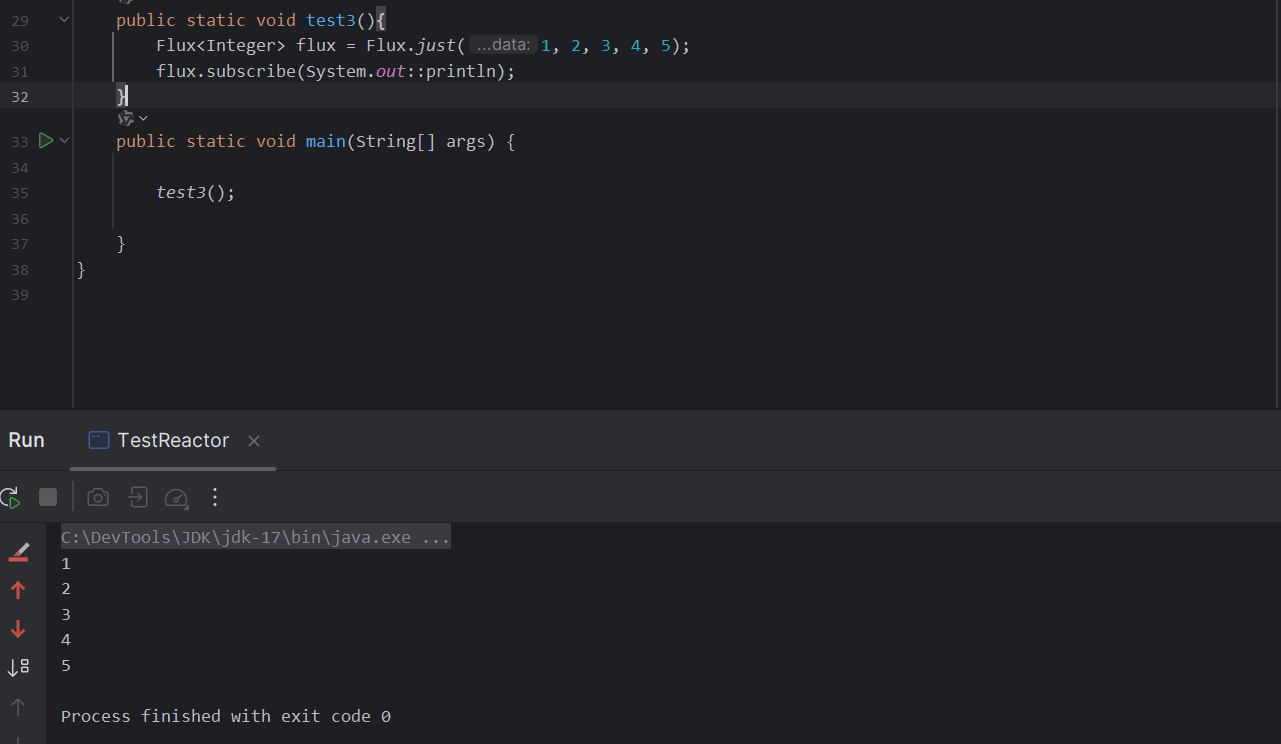Expand the folded java.exe command line
Screen dimensions: 1281x744
coord(255,537)
